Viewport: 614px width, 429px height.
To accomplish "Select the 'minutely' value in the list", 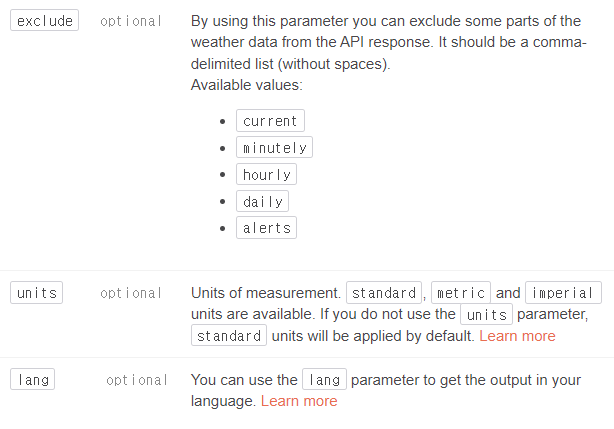I will (274, 148).
